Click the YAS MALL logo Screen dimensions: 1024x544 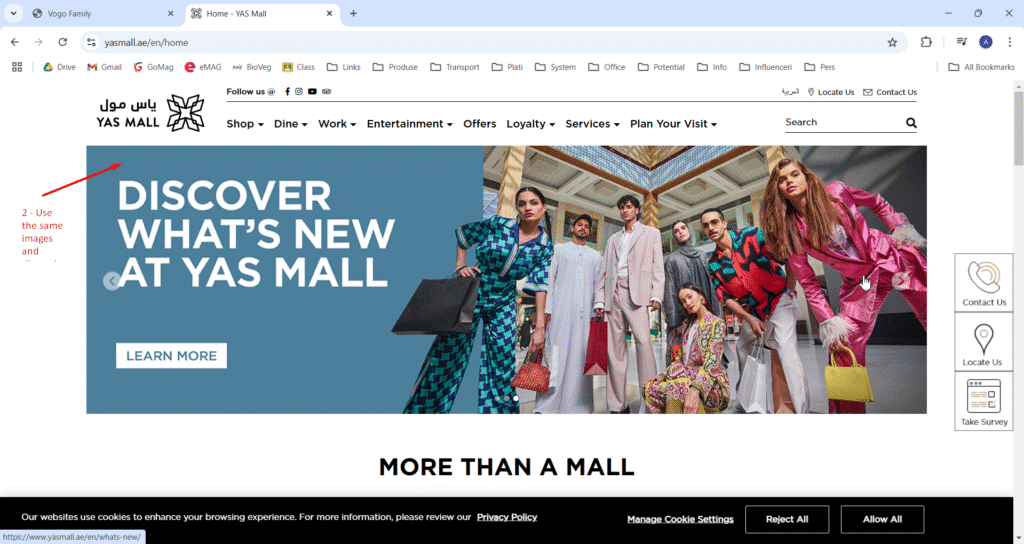tap(150, 113)
